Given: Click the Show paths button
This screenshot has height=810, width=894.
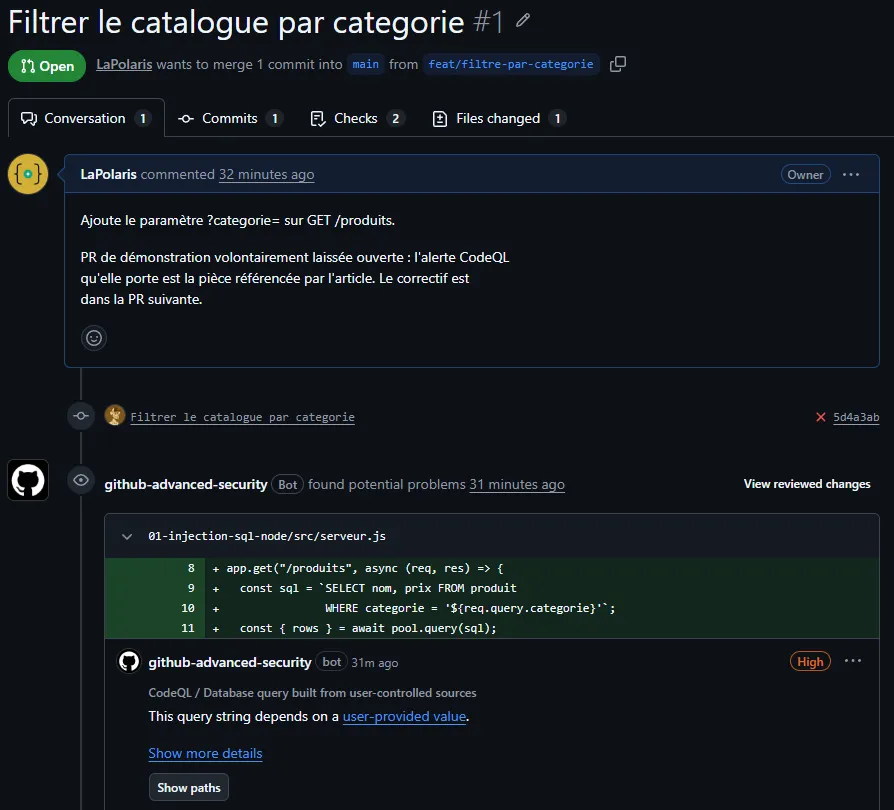Looking at the screenshot, I should click(x=189, y=788).
